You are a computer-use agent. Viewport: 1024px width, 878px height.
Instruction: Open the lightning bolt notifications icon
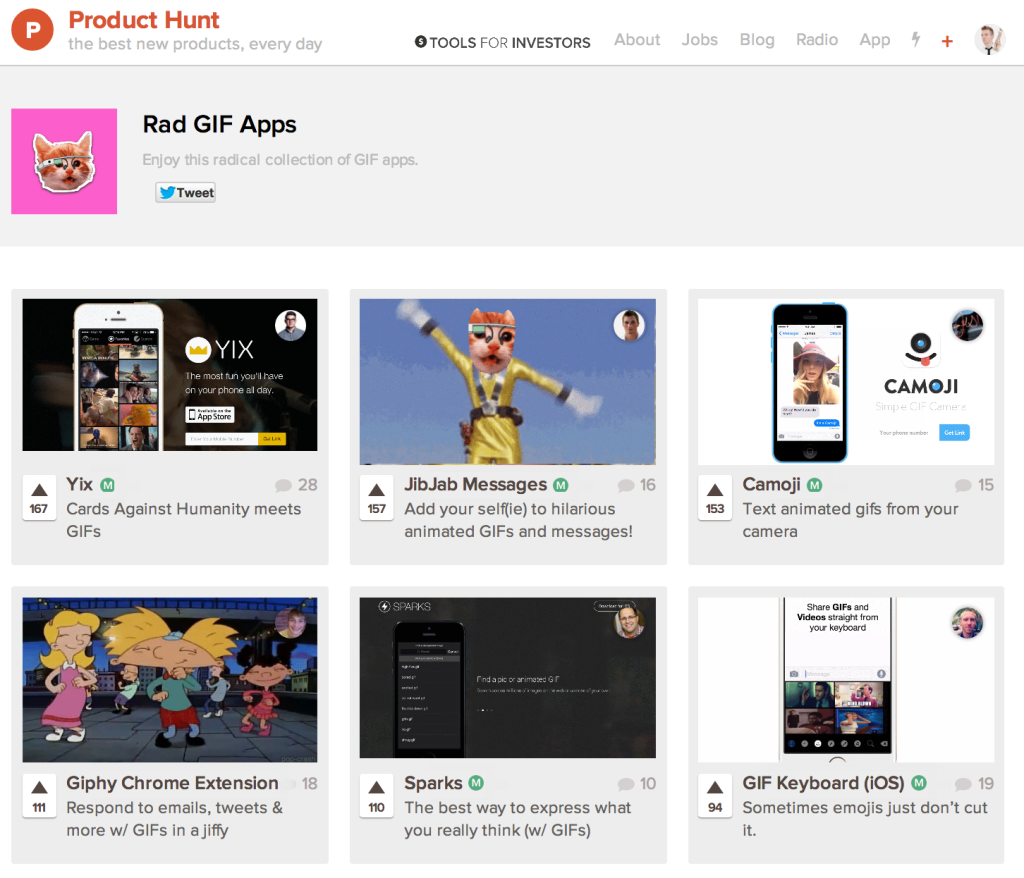pyautogui.click(x=916, y=40)
